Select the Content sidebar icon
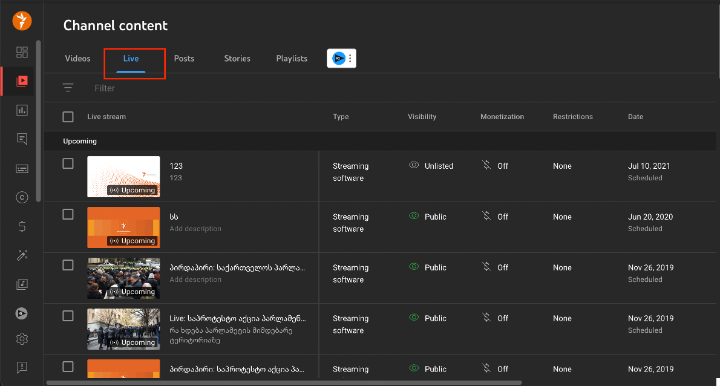Viewport: 720px width, 386px height. pyautogui.click(x=22, y=81)
